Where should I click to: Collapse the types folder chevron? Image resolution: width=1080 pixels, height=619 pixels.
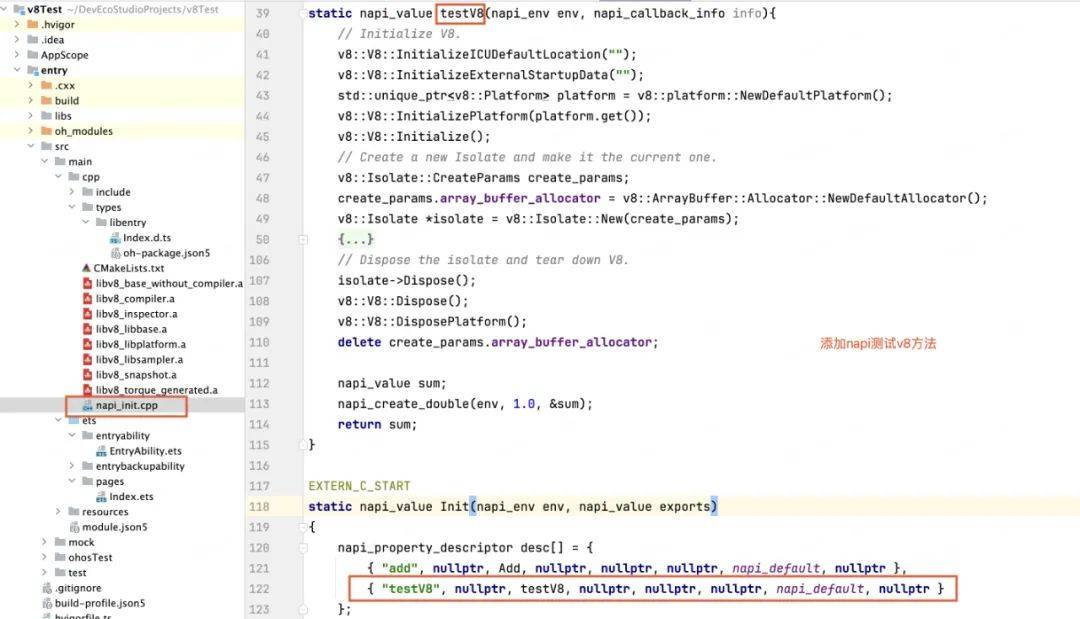point(72,207)
